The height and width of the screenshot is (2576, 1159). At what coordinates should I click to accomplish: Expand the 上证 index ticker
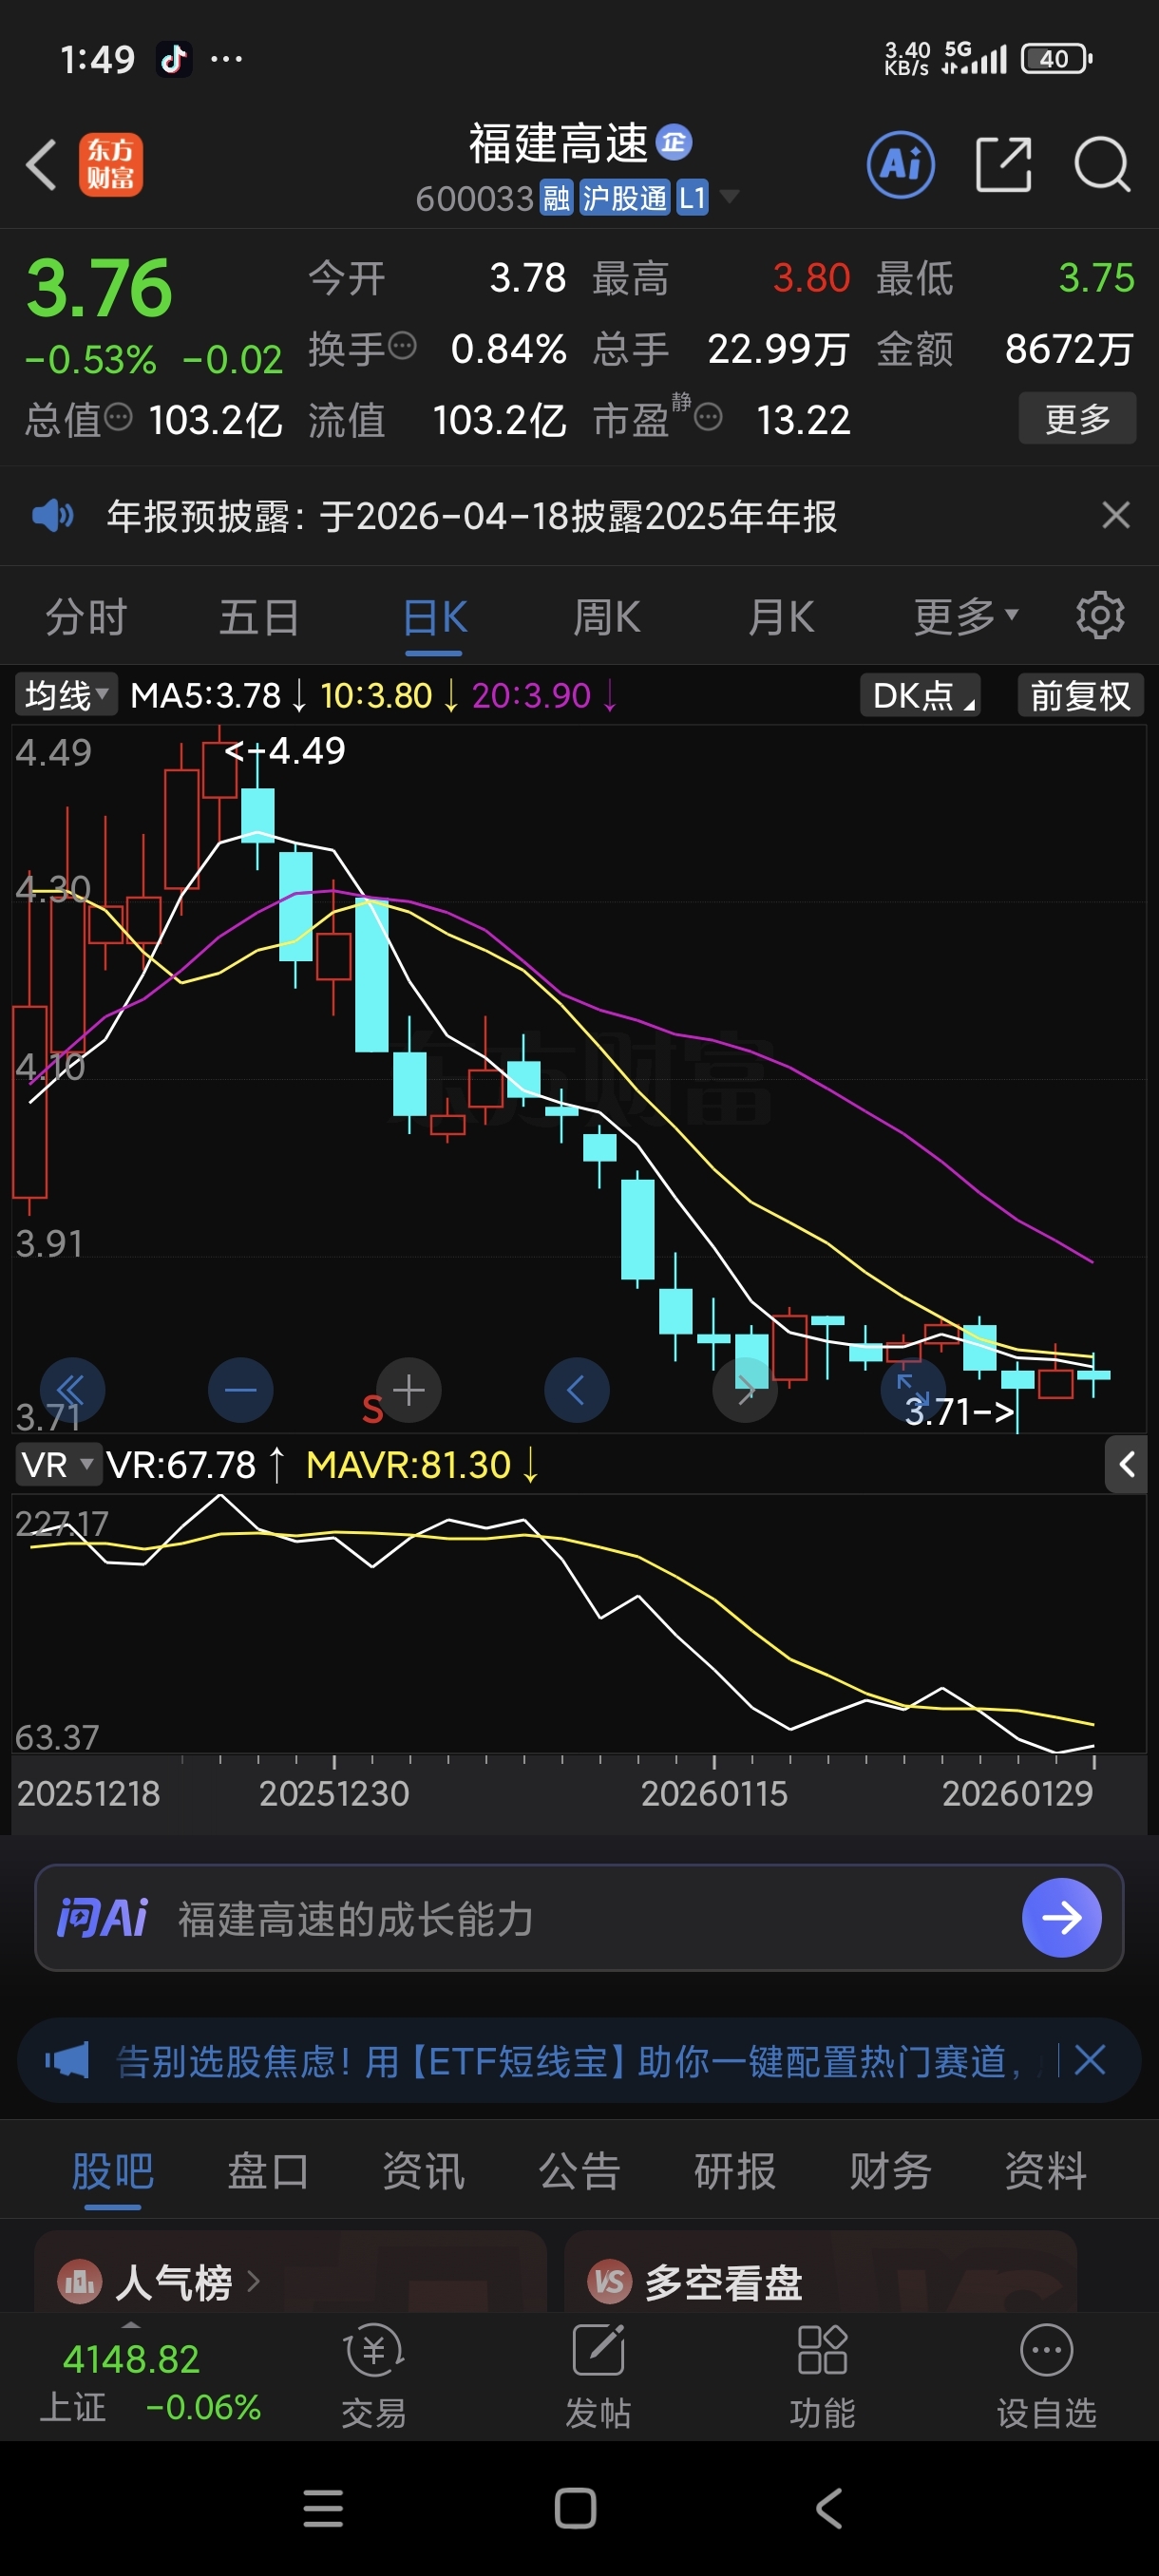point(131,2324)
